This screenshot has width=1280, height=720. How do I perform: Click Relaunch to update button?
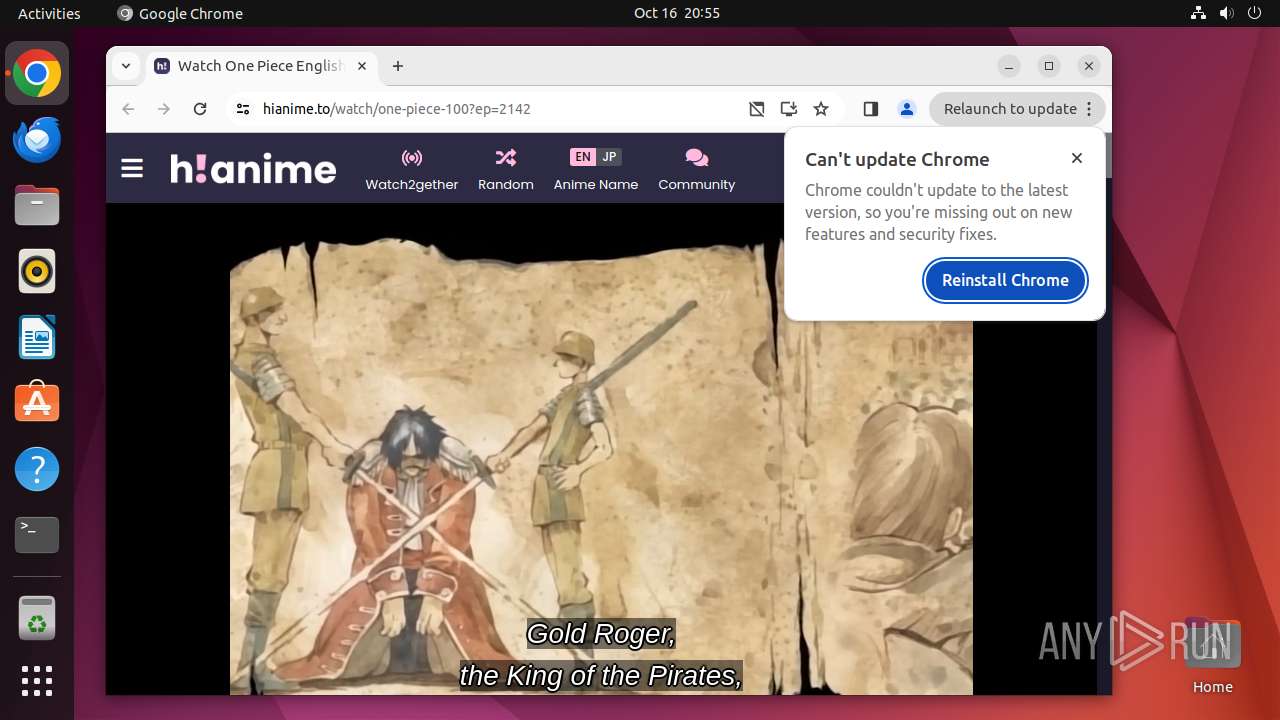pyautogui.click(x=1010, y=109)
